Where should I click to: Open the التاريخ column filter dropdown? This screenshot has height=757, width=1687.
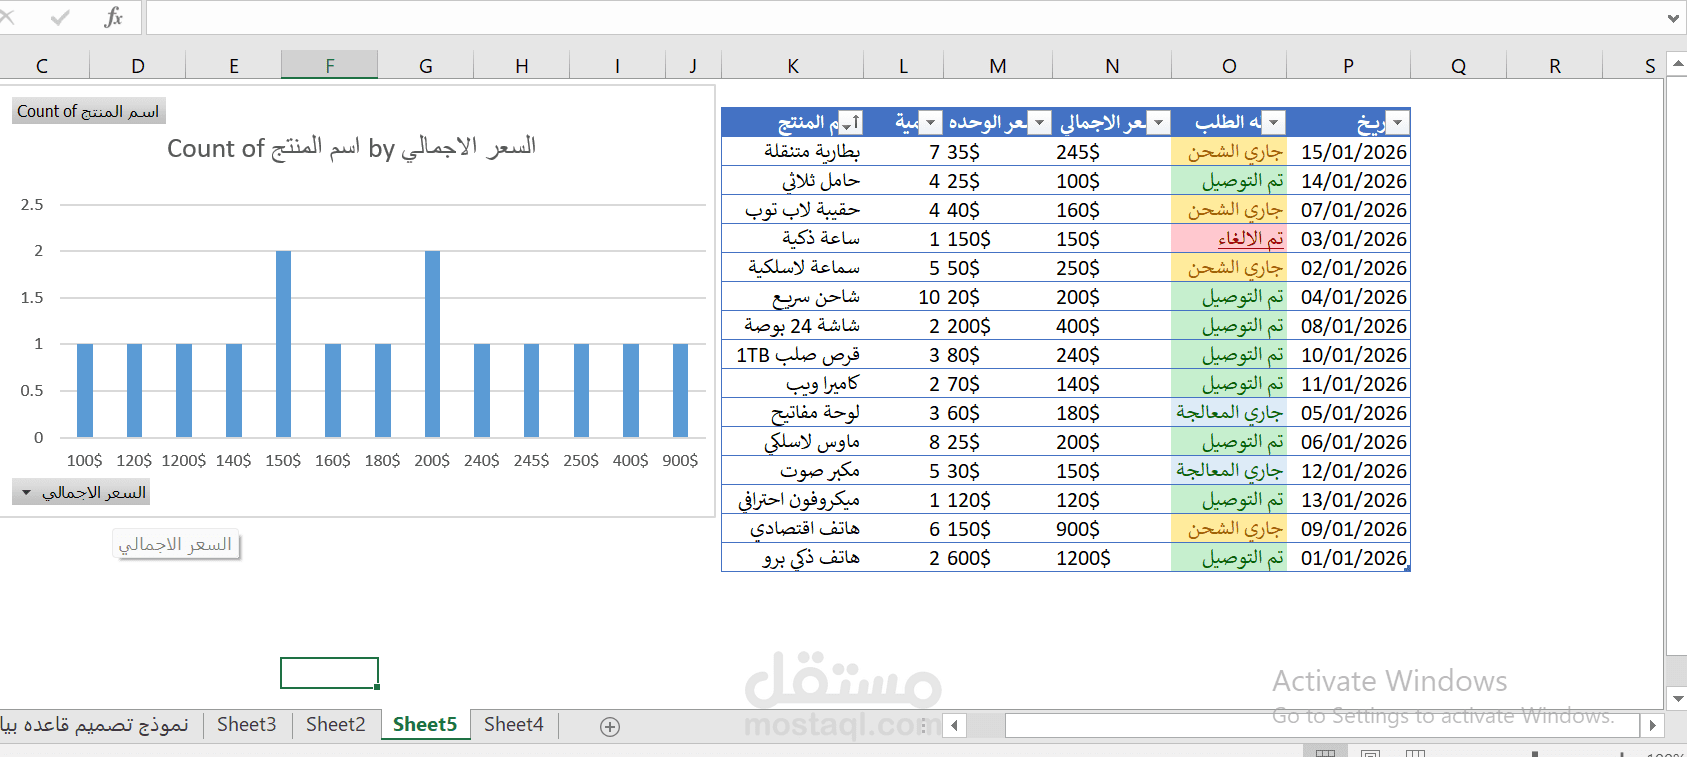pyautogui.click(x=1398, y=123)
